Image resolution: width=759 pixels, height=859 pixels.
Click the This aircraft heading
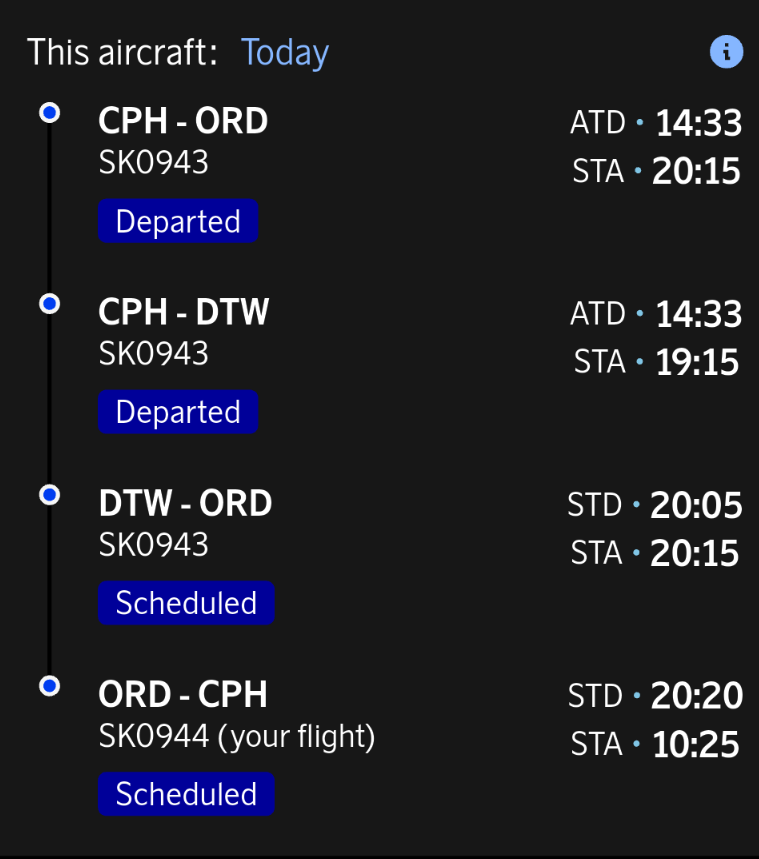click(122, 53)
